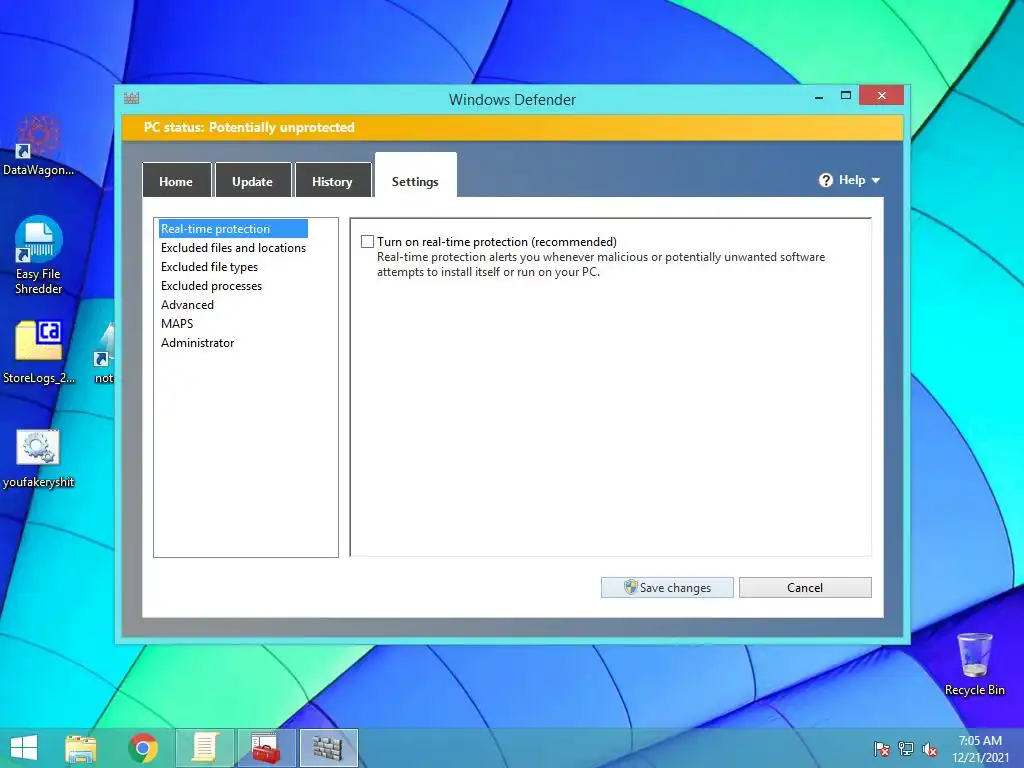The image size is (1024, 768).
Task: Select the youfakeryshit desktop file
Action: pyautogui.click(x=39, y=459)
